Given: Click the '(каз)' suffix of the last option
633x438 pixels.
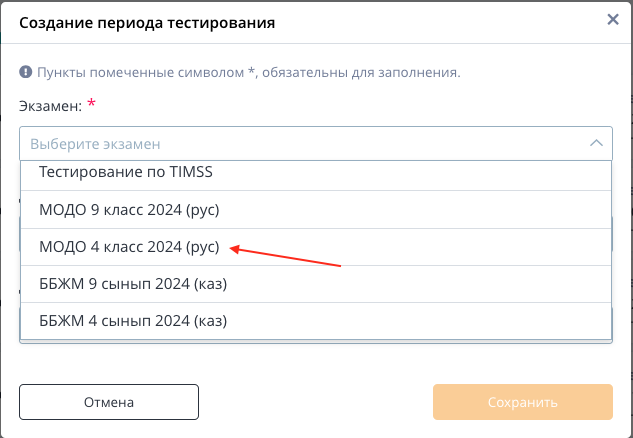Looking at the screenshot, I should (210, 321).
